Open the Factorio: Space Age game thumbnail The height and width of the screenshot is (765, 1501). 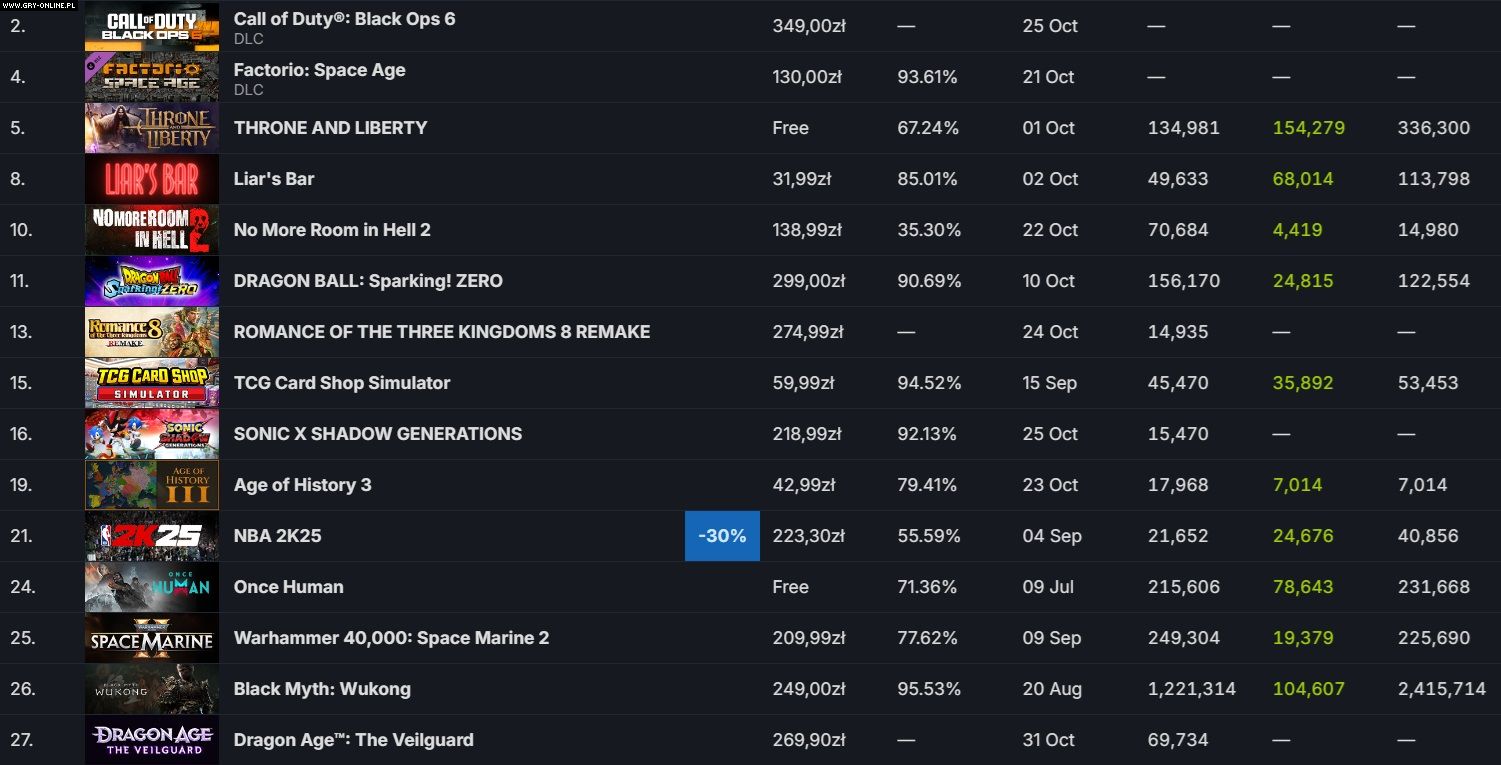tap(151, 77)
